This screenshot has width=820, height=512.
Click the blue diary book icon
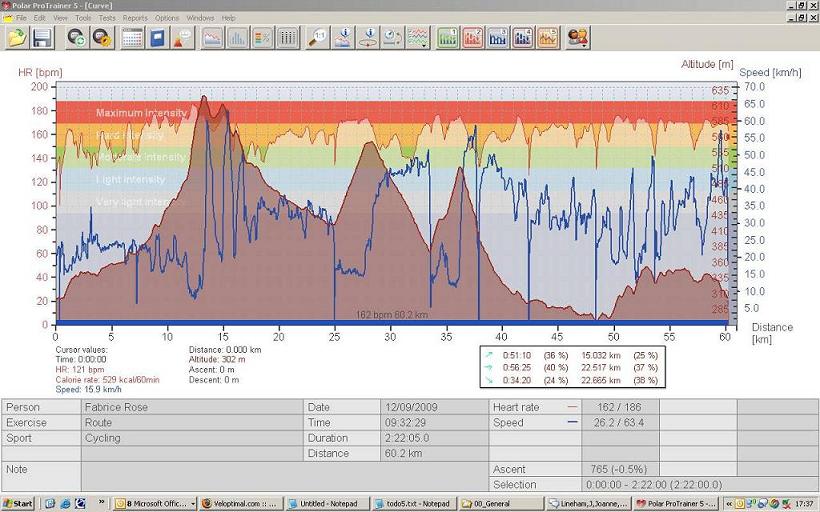tap(157, 38)
